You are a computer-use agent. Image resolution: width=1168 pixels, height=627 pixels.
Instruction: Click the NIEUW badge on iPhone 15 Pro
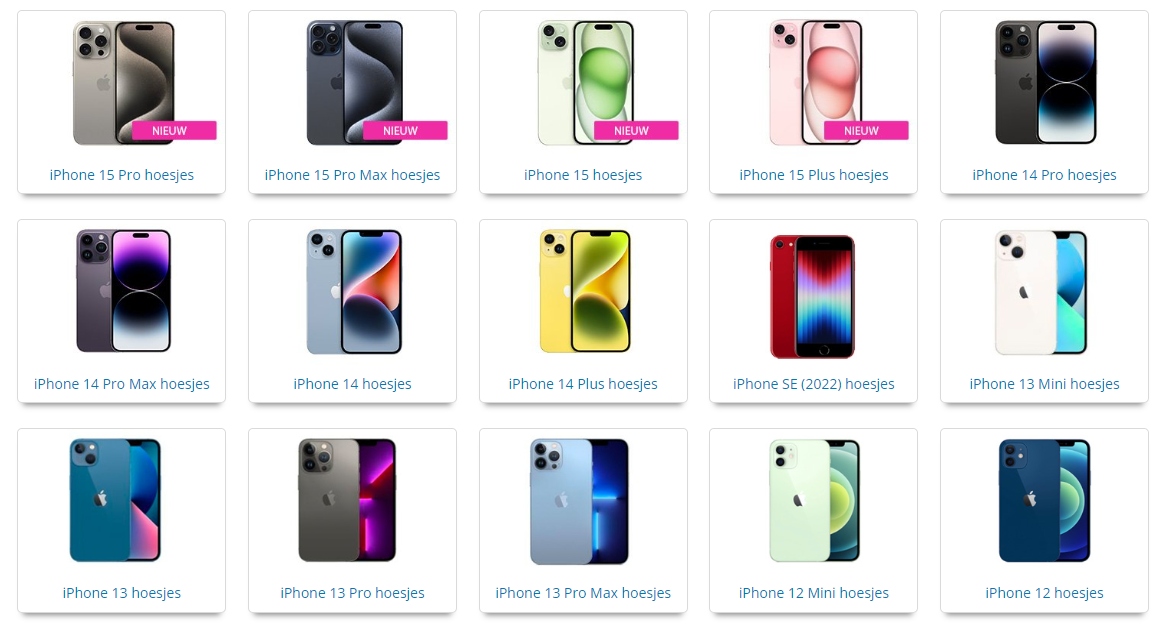click(x=174, y=130)
